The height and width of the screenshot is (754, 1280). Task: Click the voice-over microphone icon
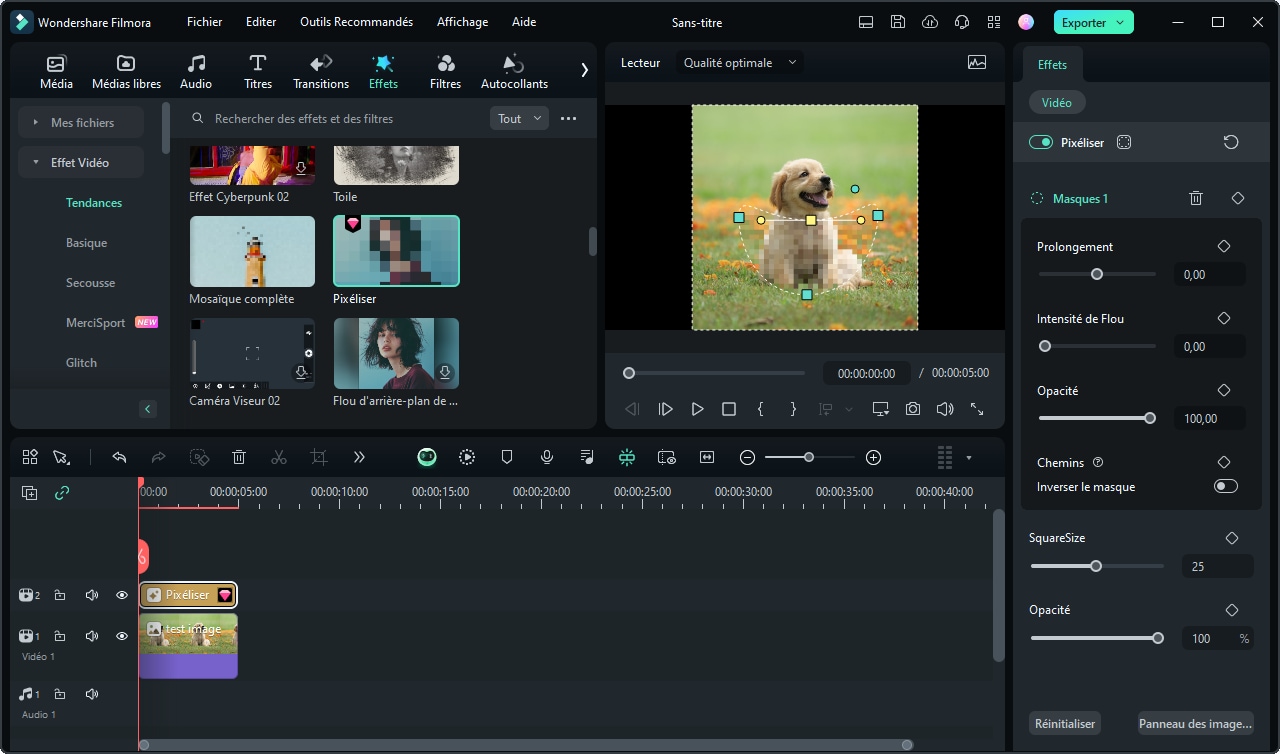(x=547, y=457)
